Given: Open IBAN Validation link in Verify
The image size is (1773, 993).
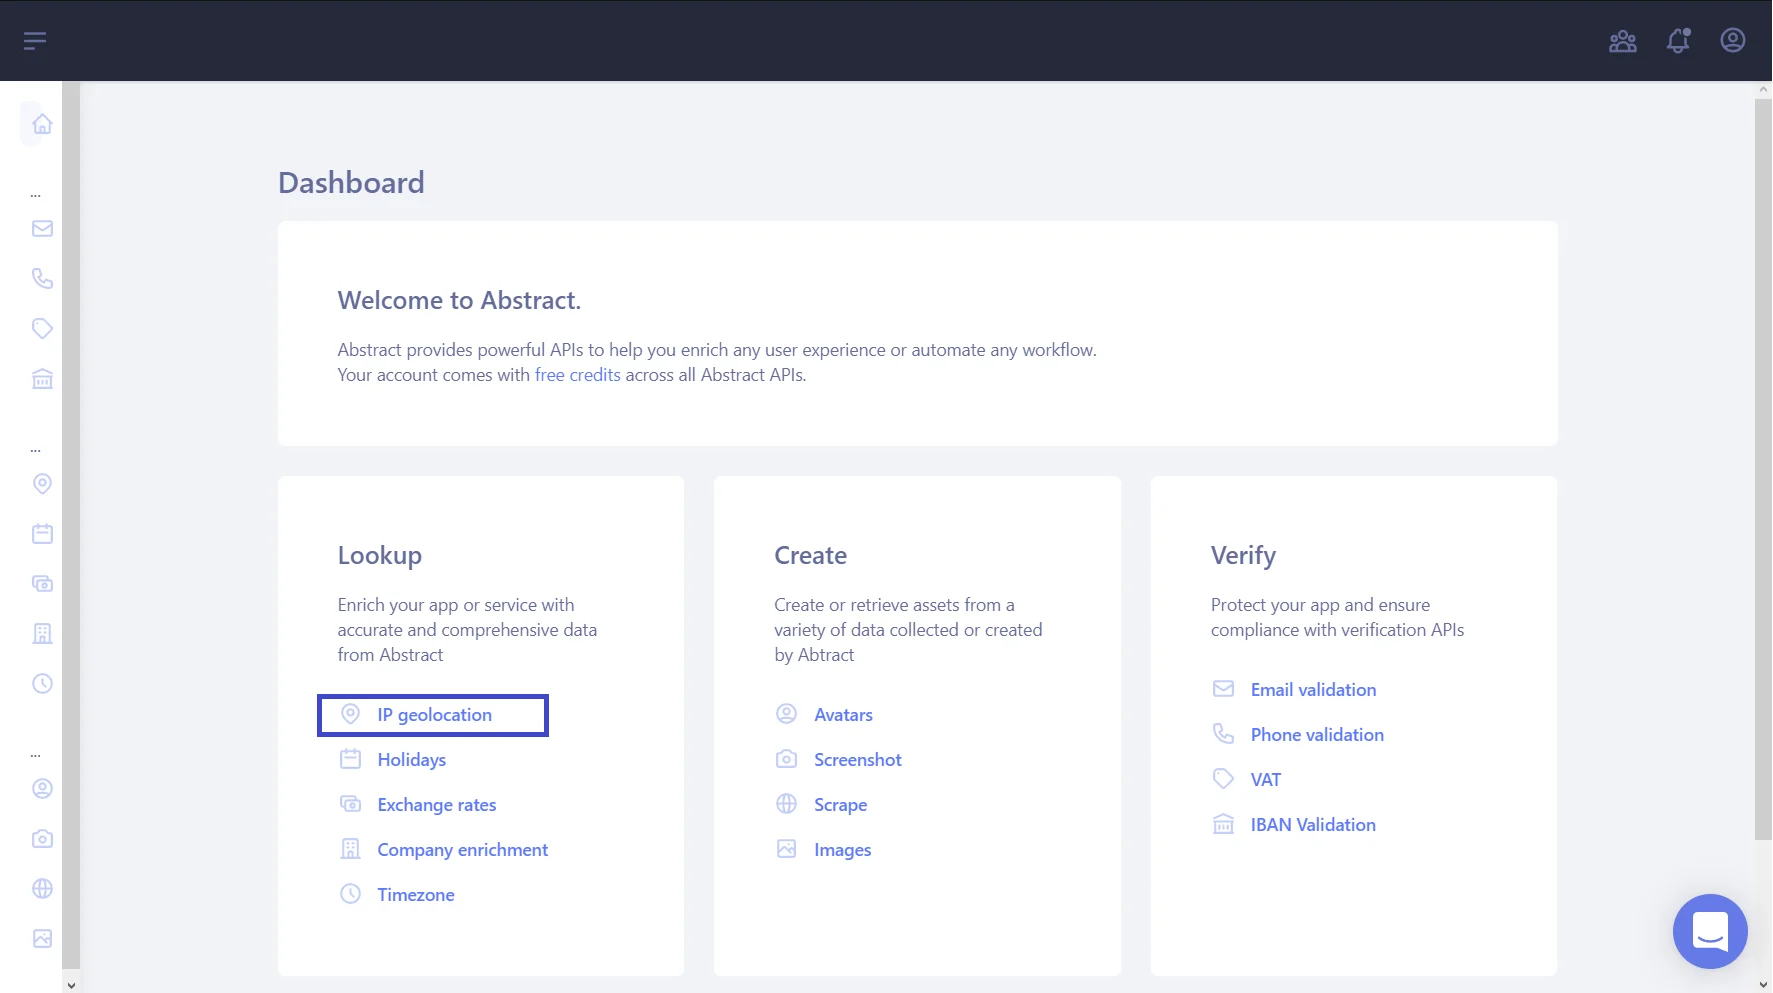Looking at the screenshot, I should 1313,825.
